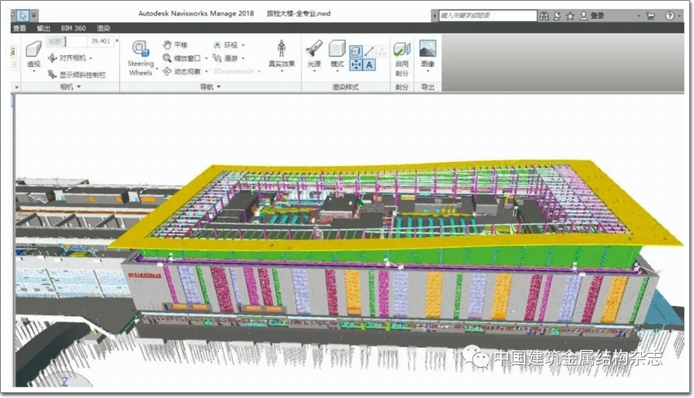Open the BIM 360 ribbon tab
The width and height of the screenshot is (694, 398).
tap(73, 28)
